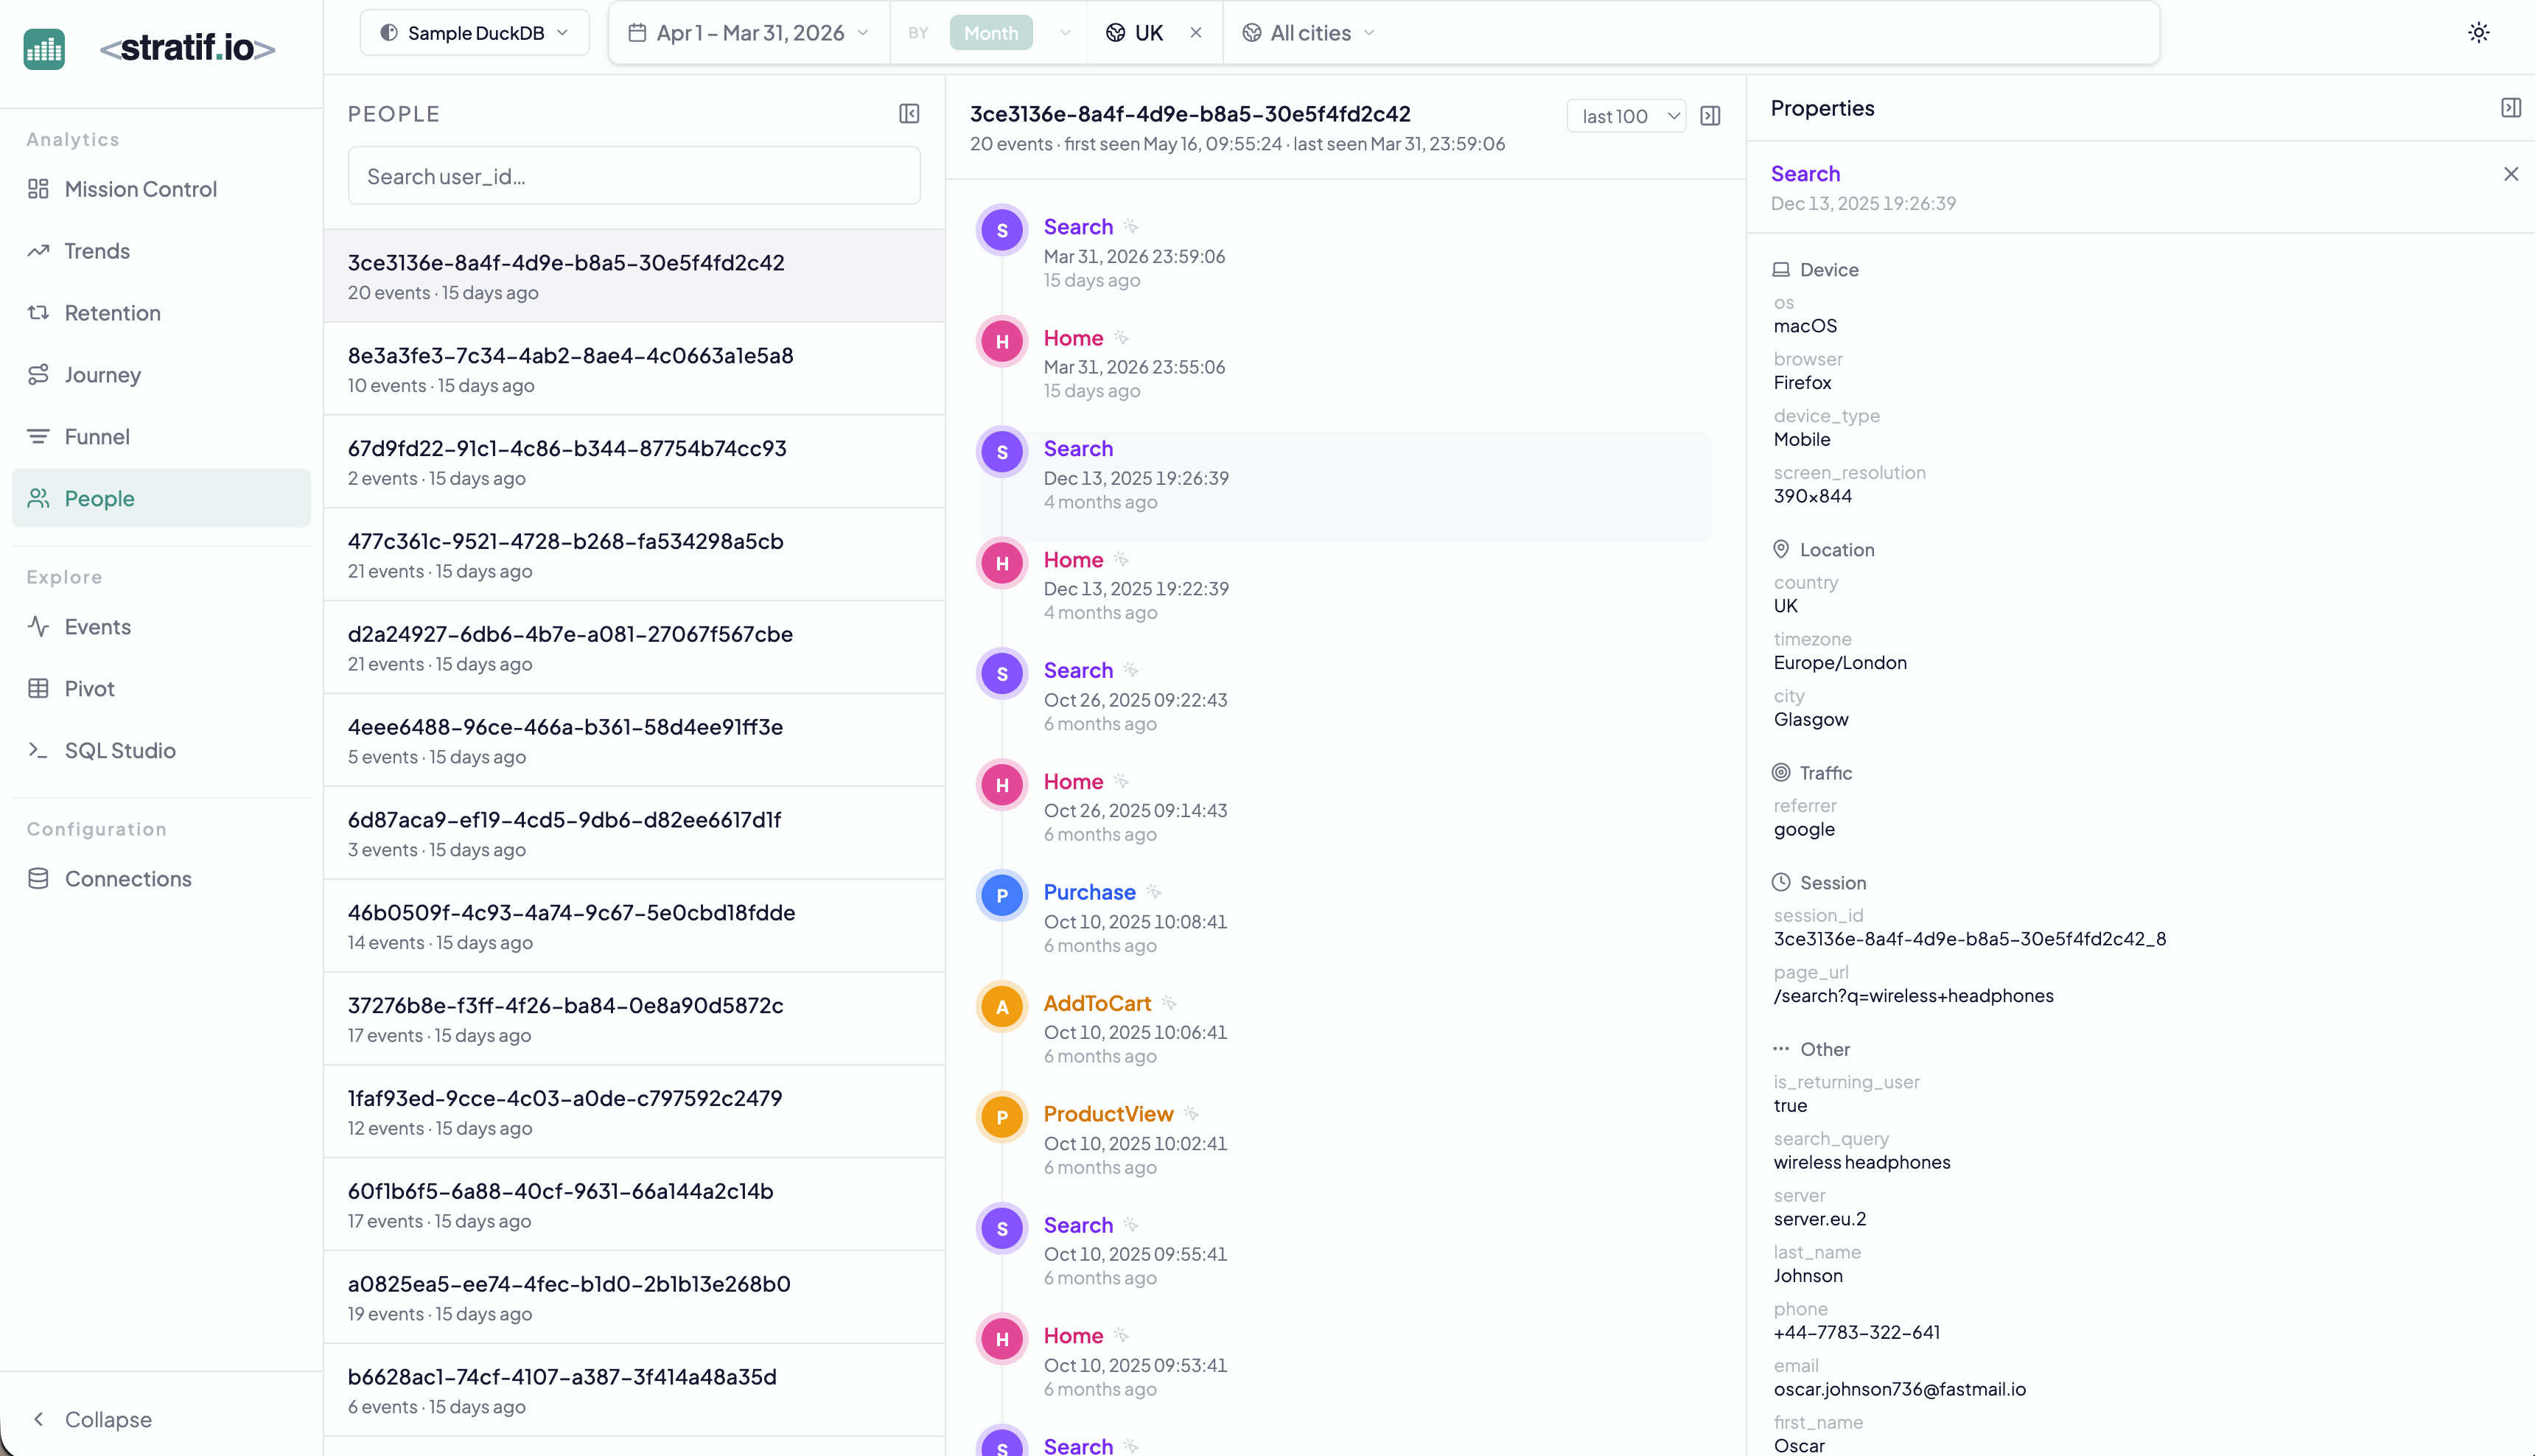The width and height of the screenshot is (2535, 1456).
Task: Open the Trends page
Action: (161, 251)
